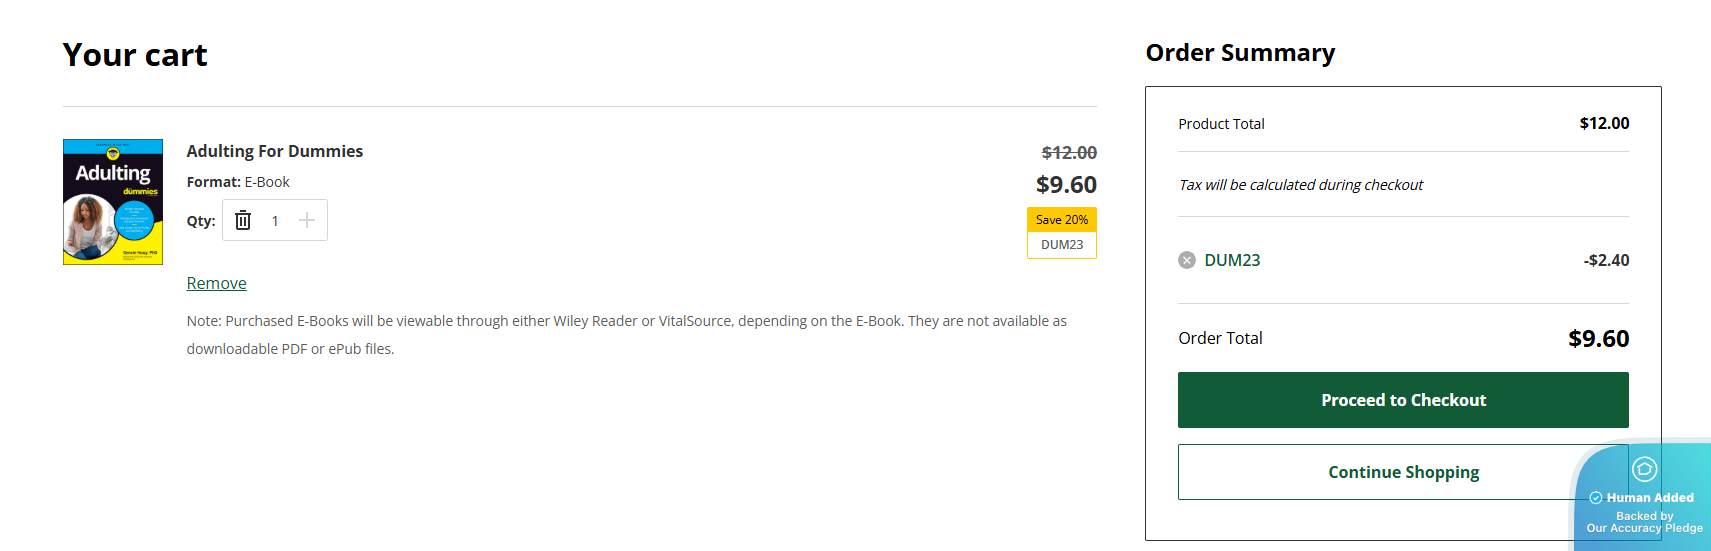Screen dimensions: 1711x551
Task: Open the Adulting For Dummies cover thumbnail
Action: pyautogui.click(x=113, y=202)
